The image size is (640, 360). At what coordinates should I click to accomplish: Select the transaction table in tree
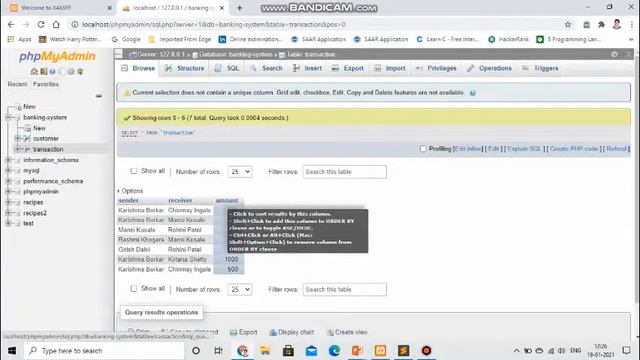(x=48, y=149)
